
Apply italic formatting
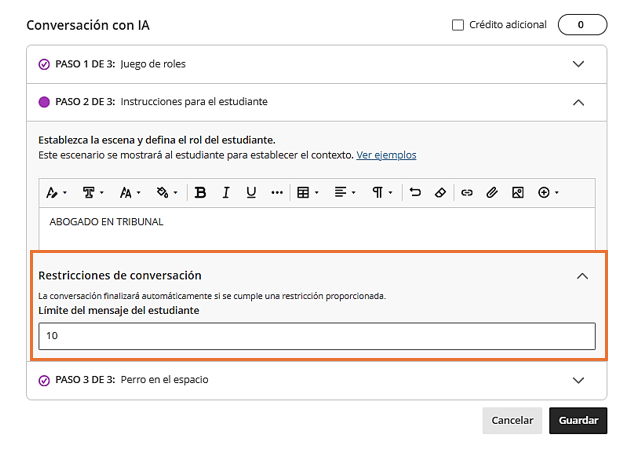point(226,192)
